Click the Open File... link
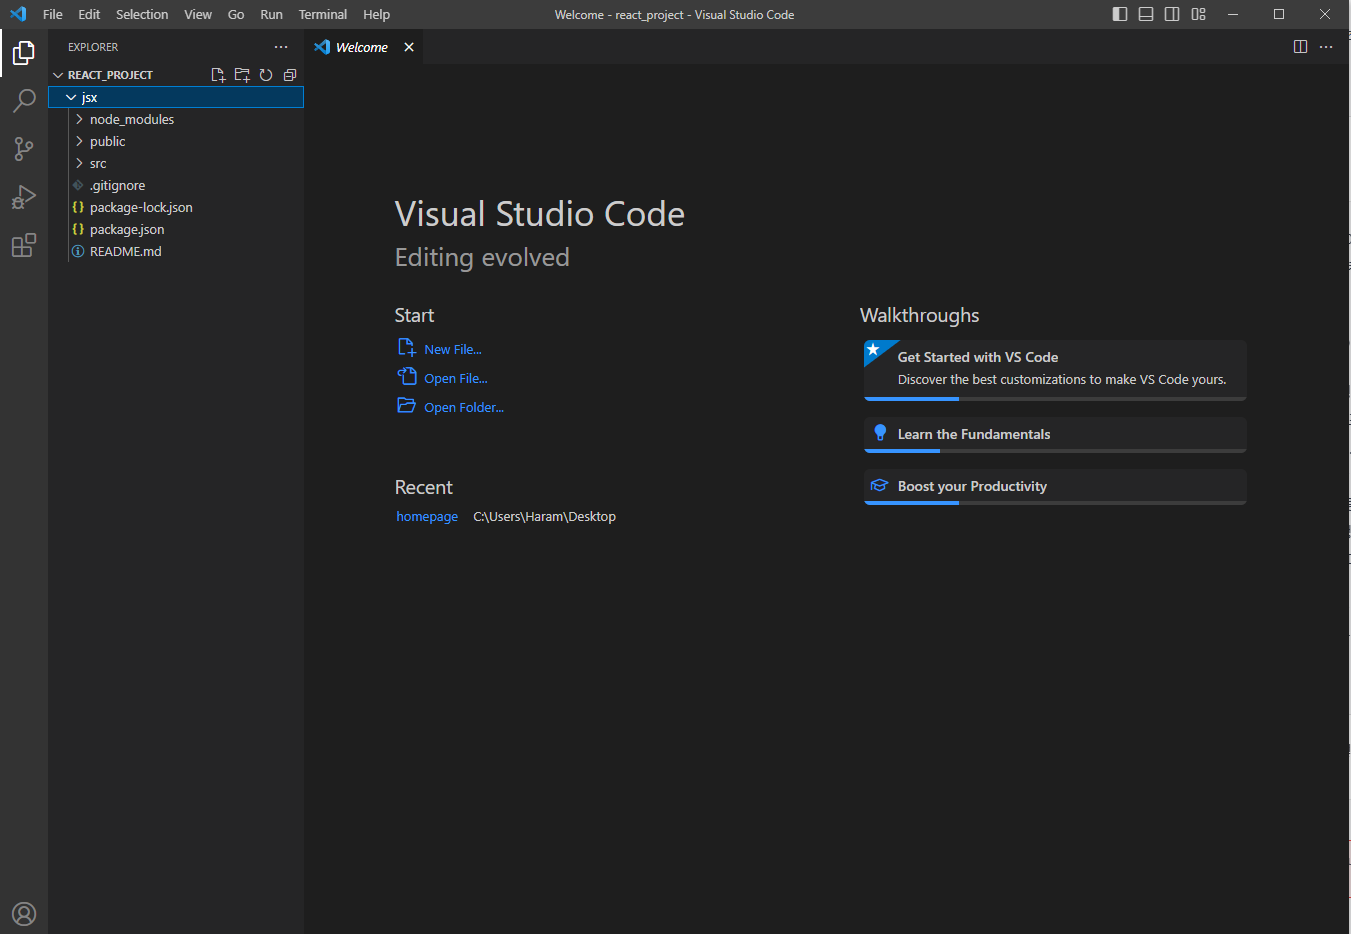This screenshot has width=1351, height=934. 456,378
